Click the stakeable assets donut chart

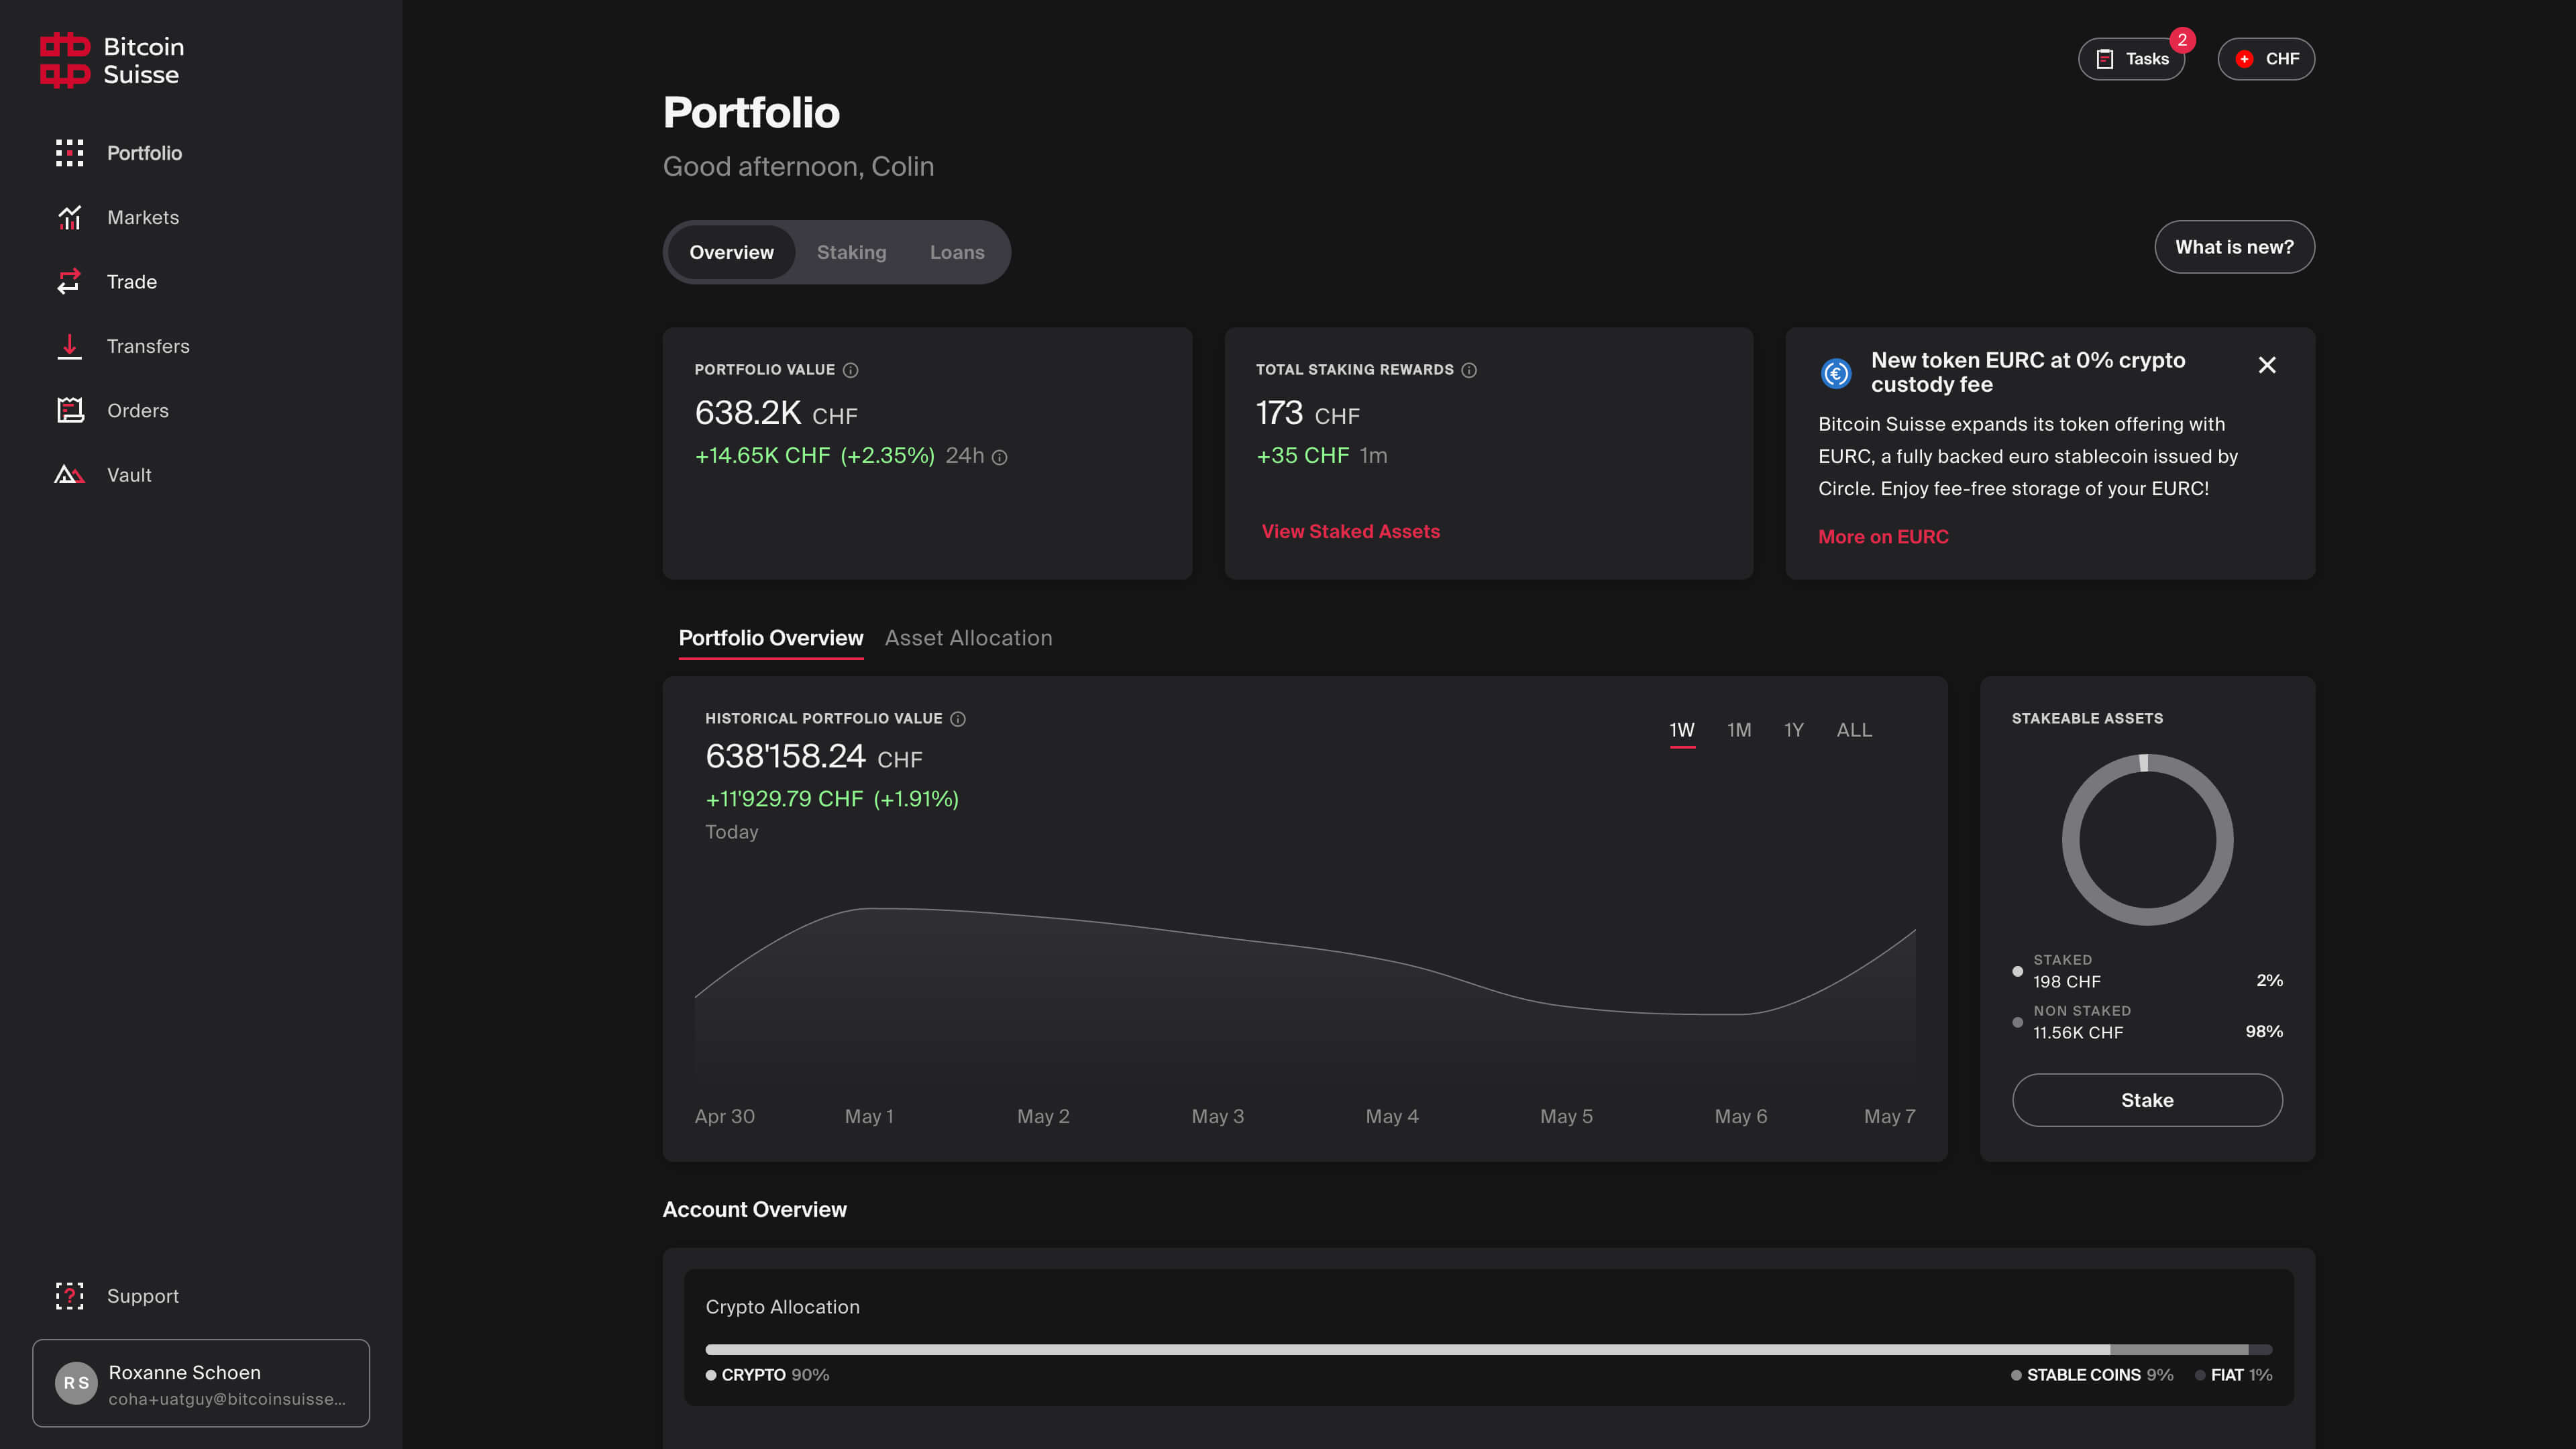coord(2147,840)
